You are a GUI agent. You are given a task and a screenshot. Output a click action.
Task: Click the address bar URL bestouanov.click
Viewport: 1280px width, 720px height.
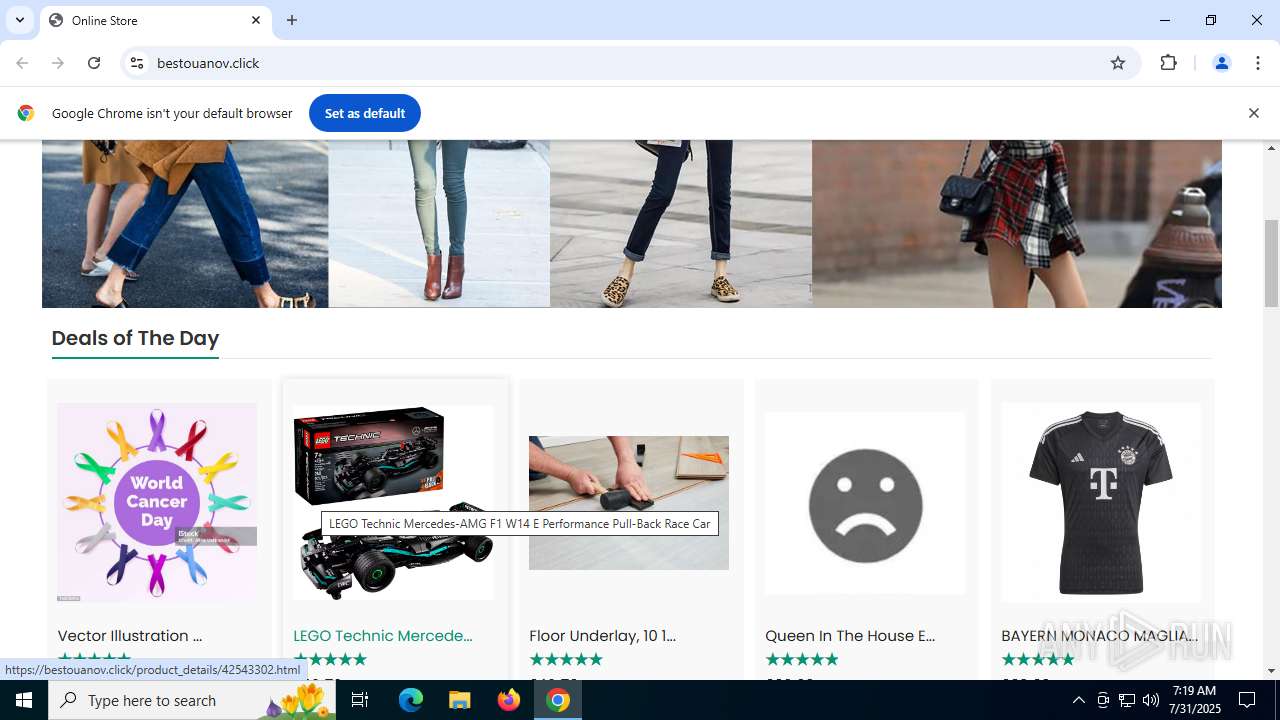pos(208,63)
